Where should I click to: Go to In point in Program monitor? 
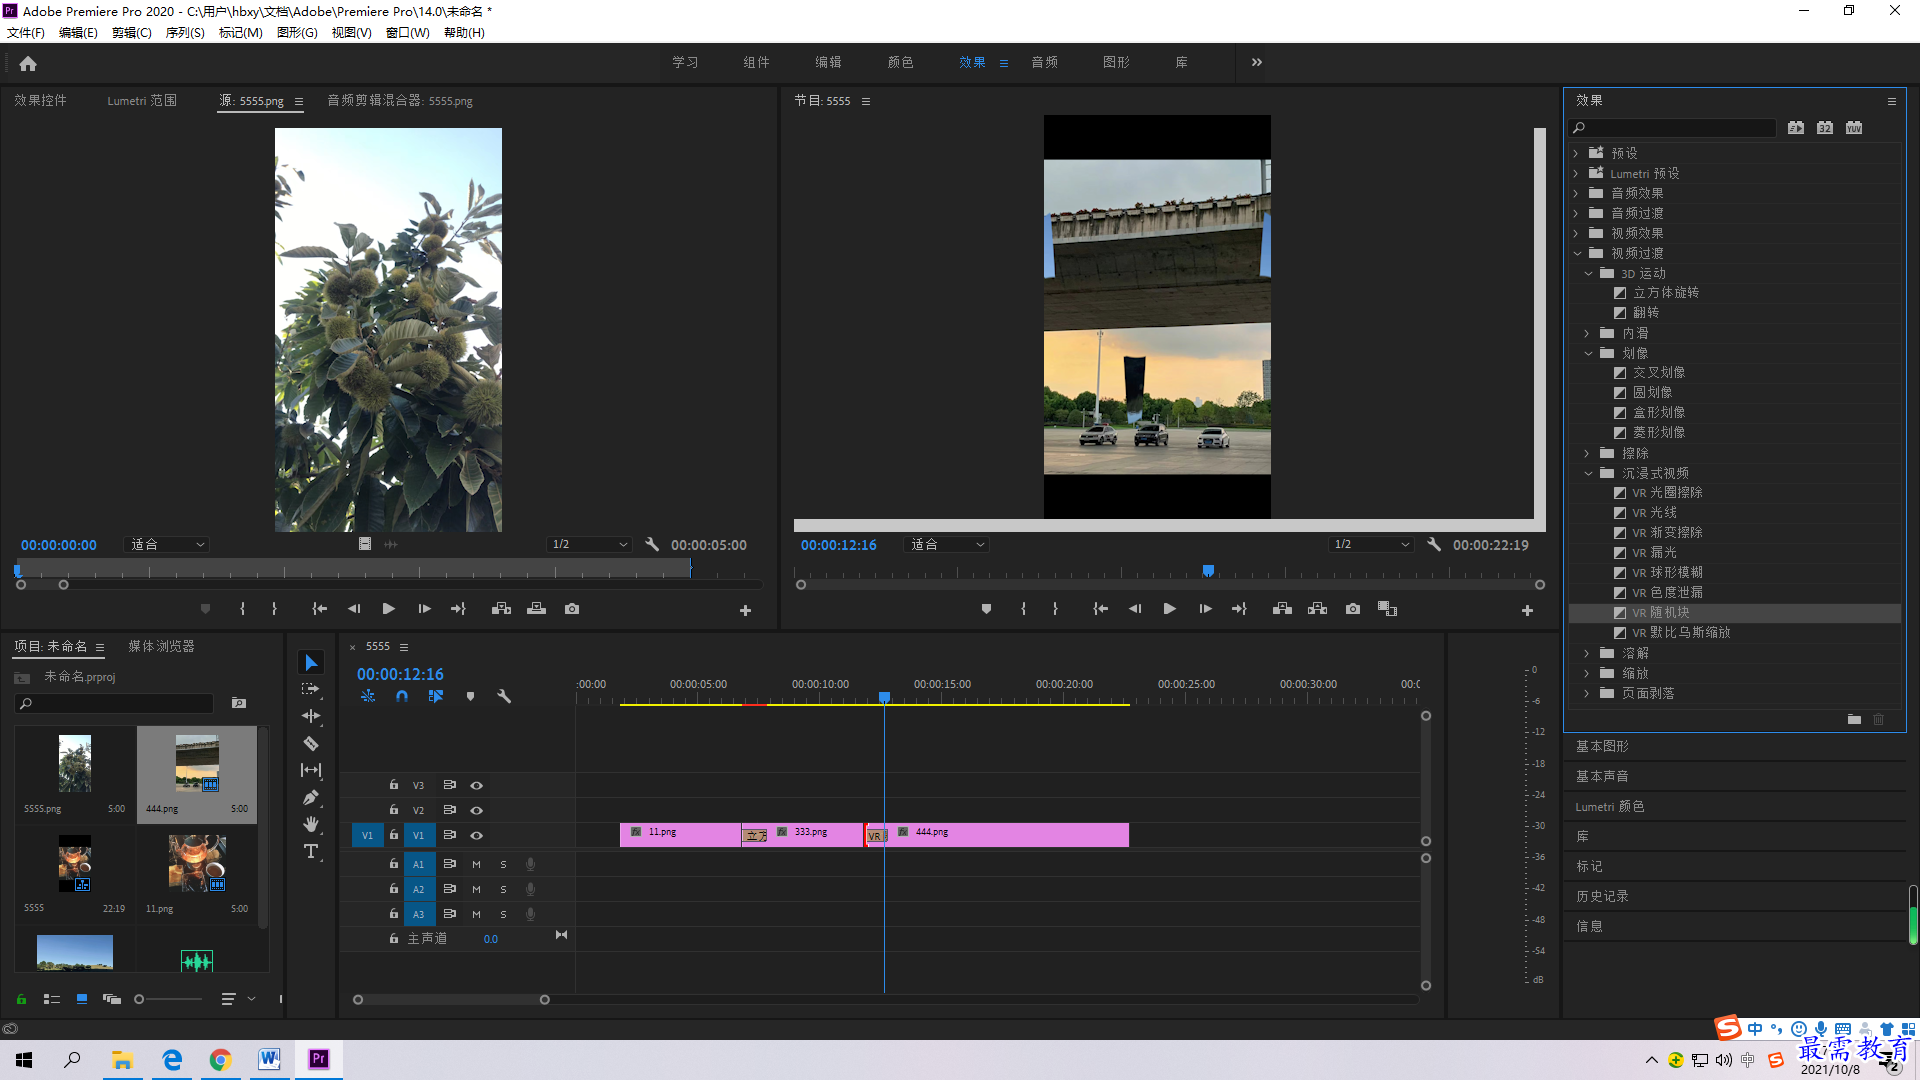[x=1100, y=609]
